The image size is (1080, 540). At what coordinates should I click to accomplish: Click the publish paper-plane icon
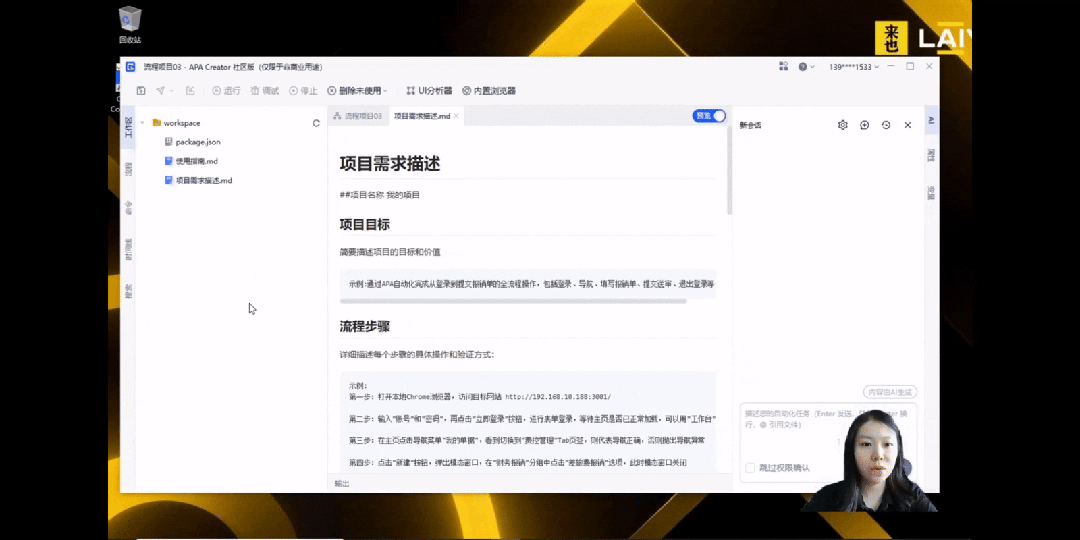pos(160,91)
